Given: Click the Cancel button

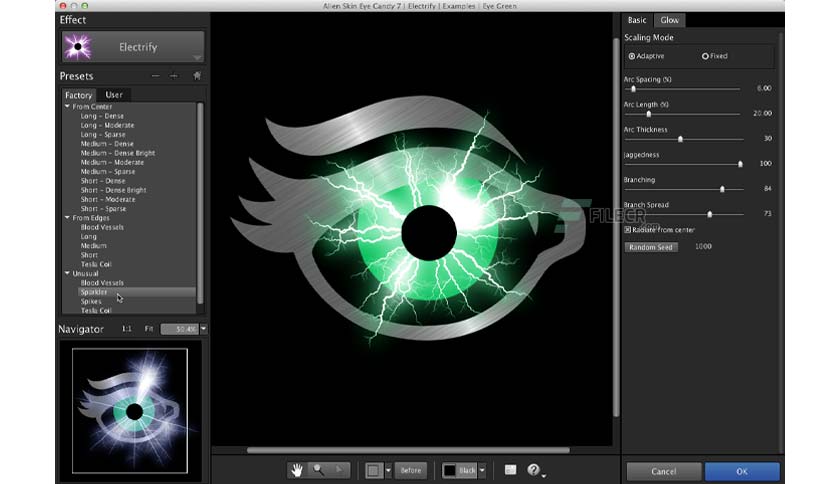Looking at the screenshot, I should tap(664, 471).
